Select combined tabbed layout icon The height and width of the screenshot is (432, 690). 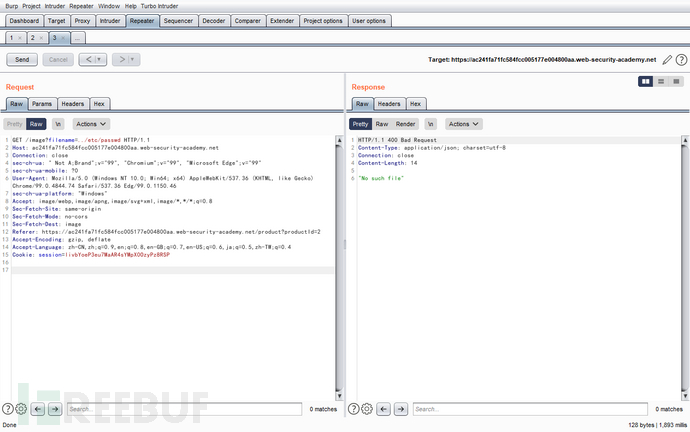pos(676,81)
